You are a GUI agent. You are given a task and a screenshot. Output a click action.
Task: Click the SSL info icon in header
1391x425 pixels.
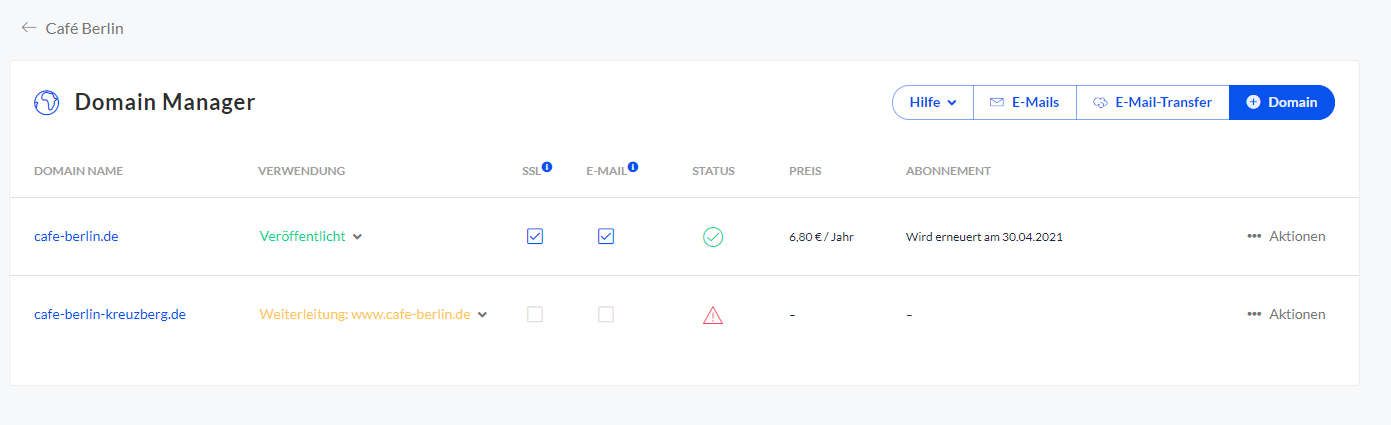(x=547, y=168)
